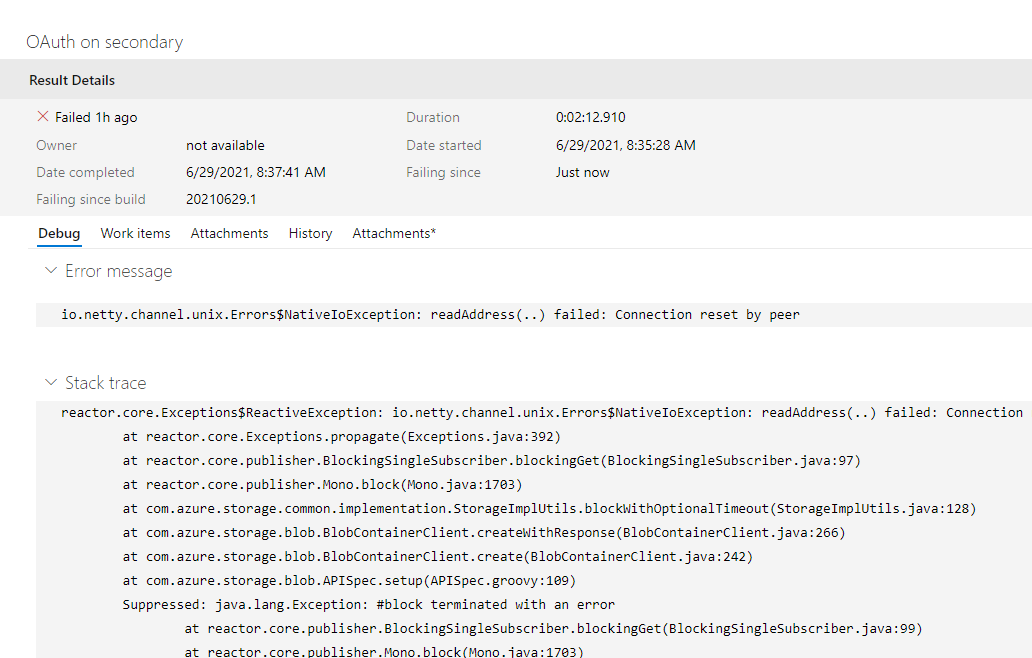Click the BlockingSingleSubscriber.java:99 stack line
This screenshot has width=1032, height=658.
click(x=554, y=629)
